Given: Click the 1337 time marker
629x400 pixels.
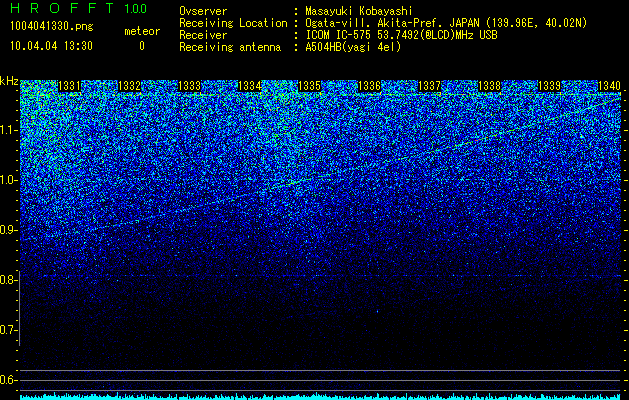Looking at the screenshot, I should coord(429,86).
